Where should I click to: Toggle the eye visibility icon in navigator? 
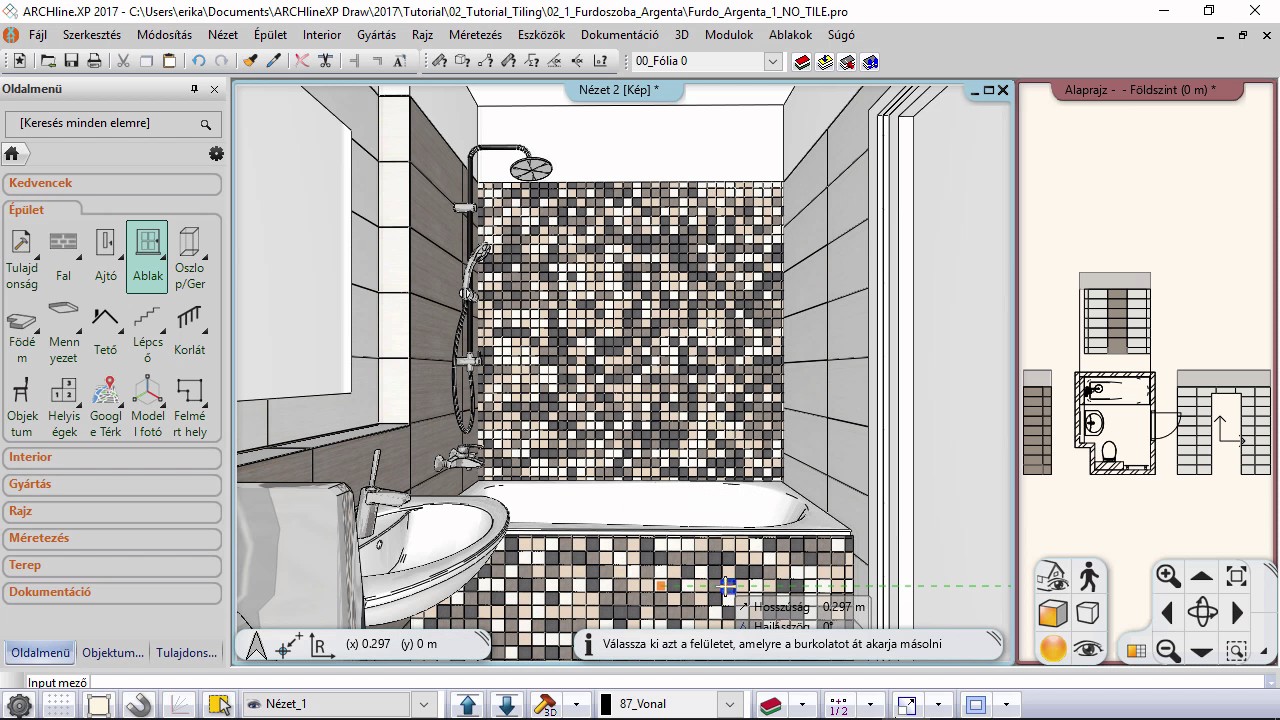point(1088,649)
